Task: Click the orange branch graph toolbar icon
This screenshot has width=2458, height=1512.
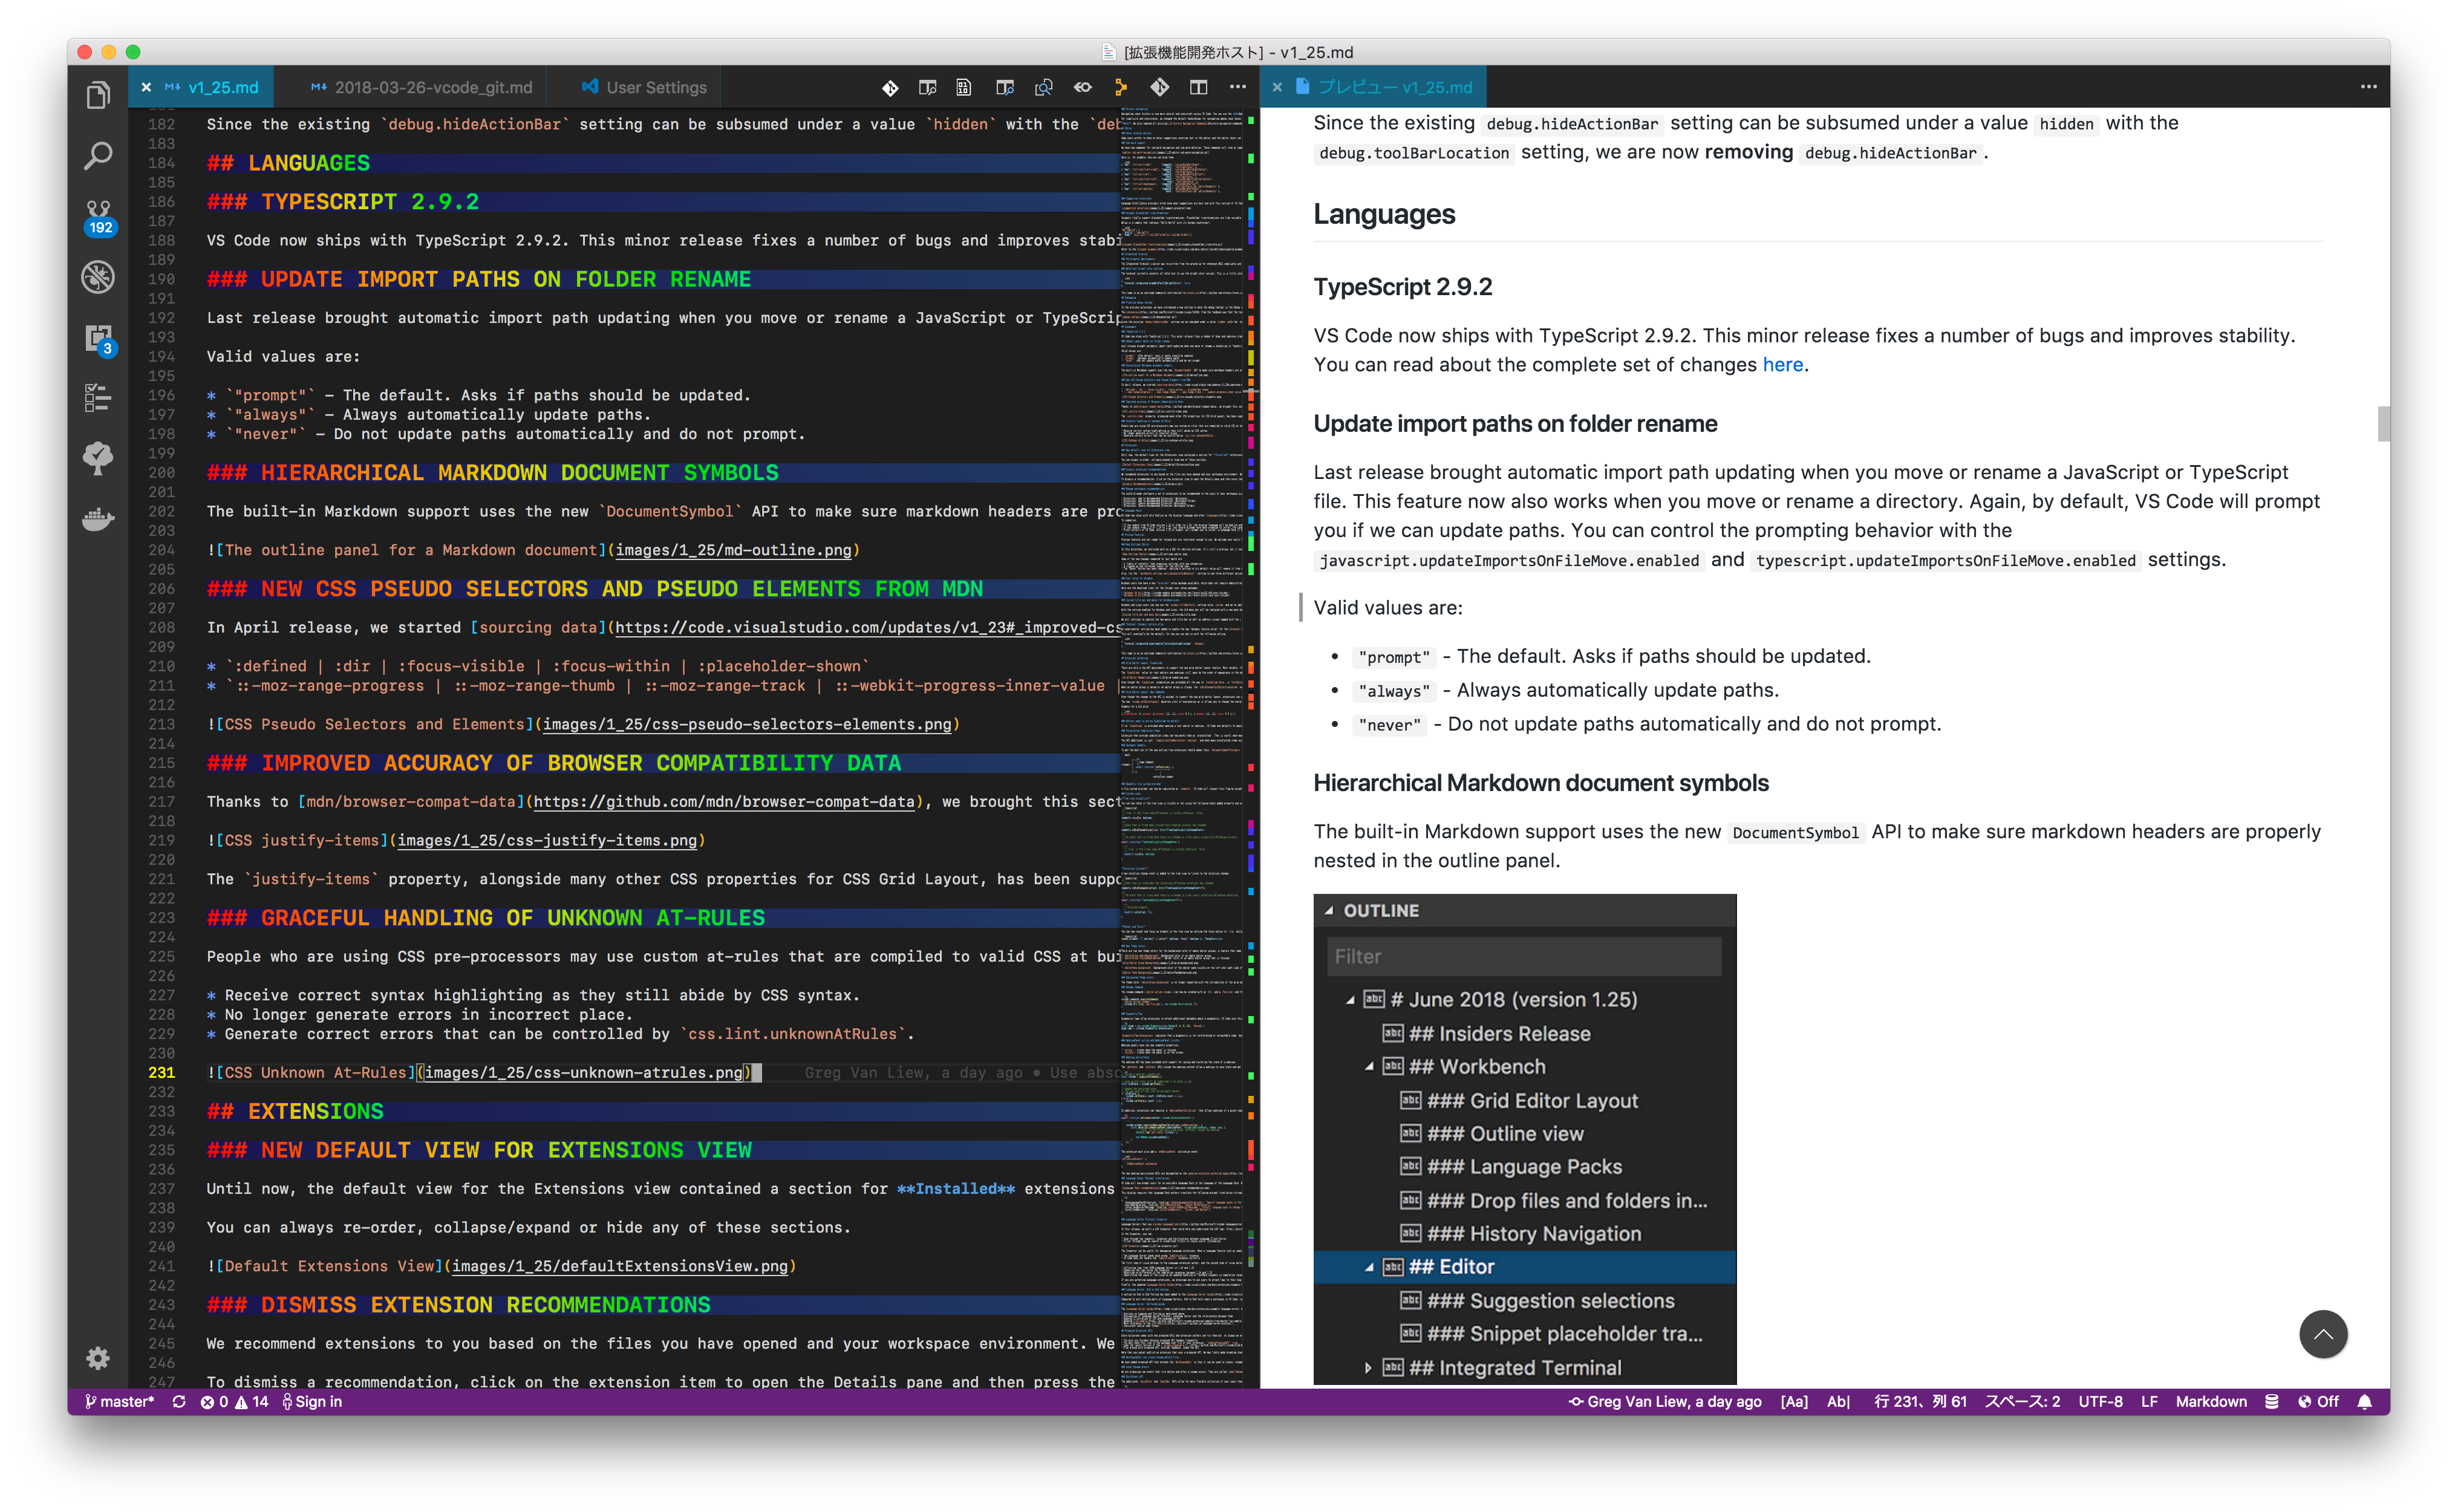Action: point(1121,87)
